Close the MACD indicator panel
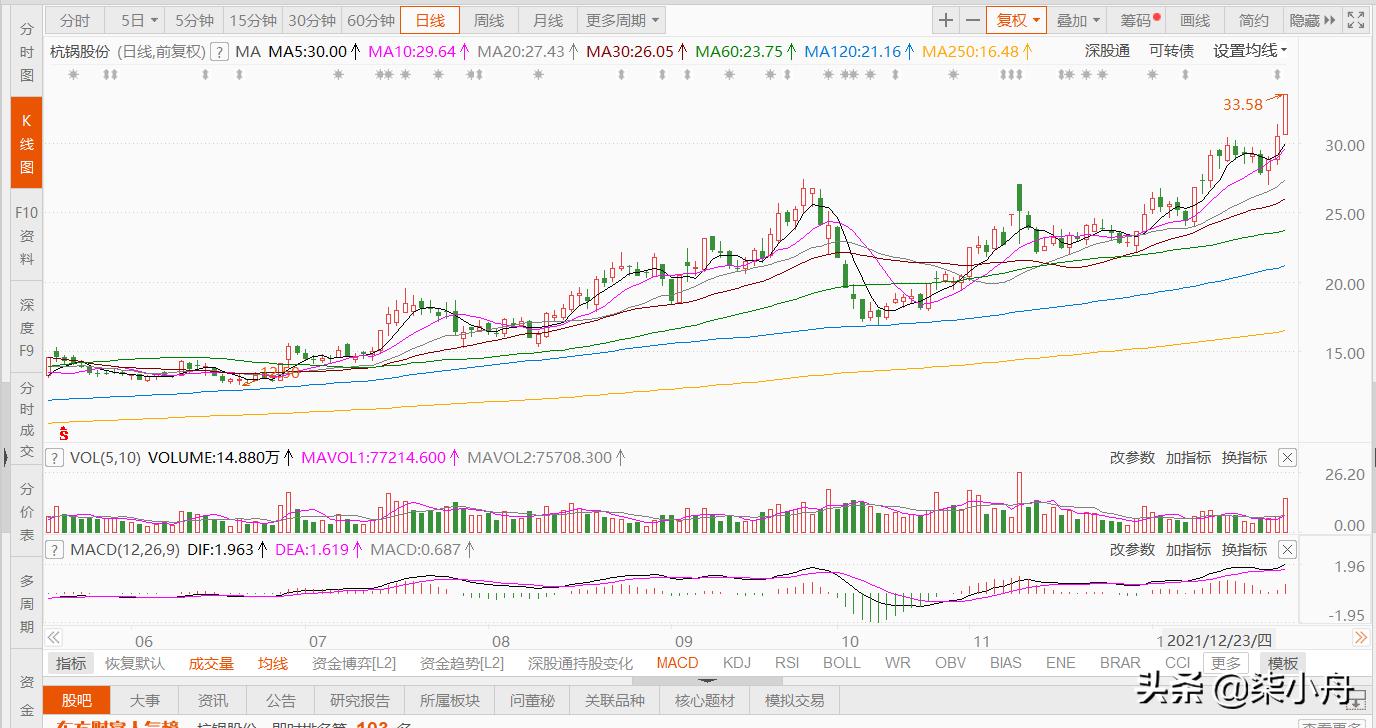 pos(1287,550)
